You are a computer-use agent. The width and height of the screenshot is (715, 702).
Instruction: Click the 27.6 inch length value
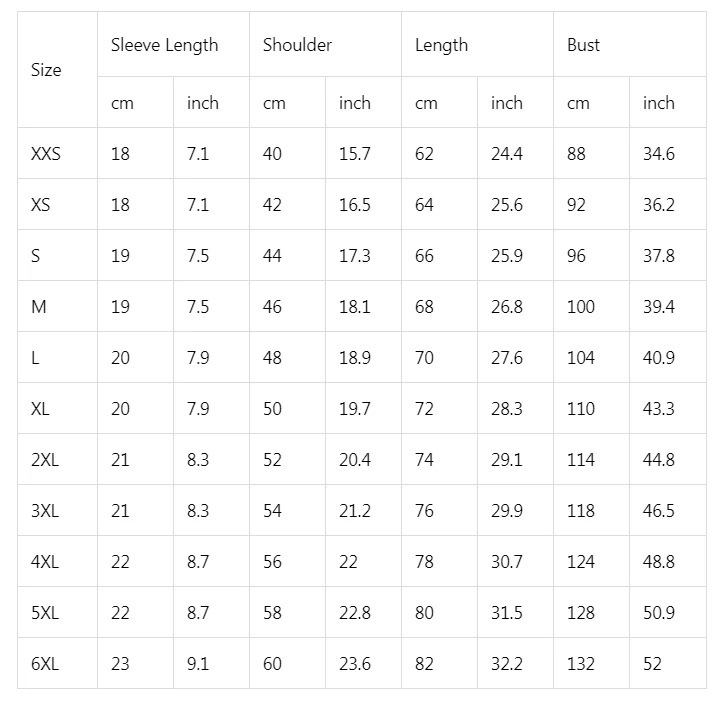506,358
